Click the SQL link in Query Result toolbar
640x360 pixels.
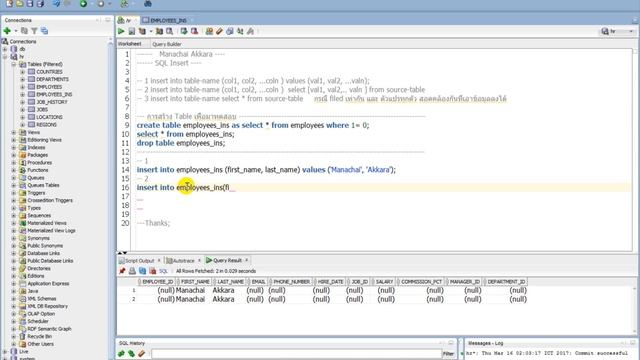click(x=163, y=271)
